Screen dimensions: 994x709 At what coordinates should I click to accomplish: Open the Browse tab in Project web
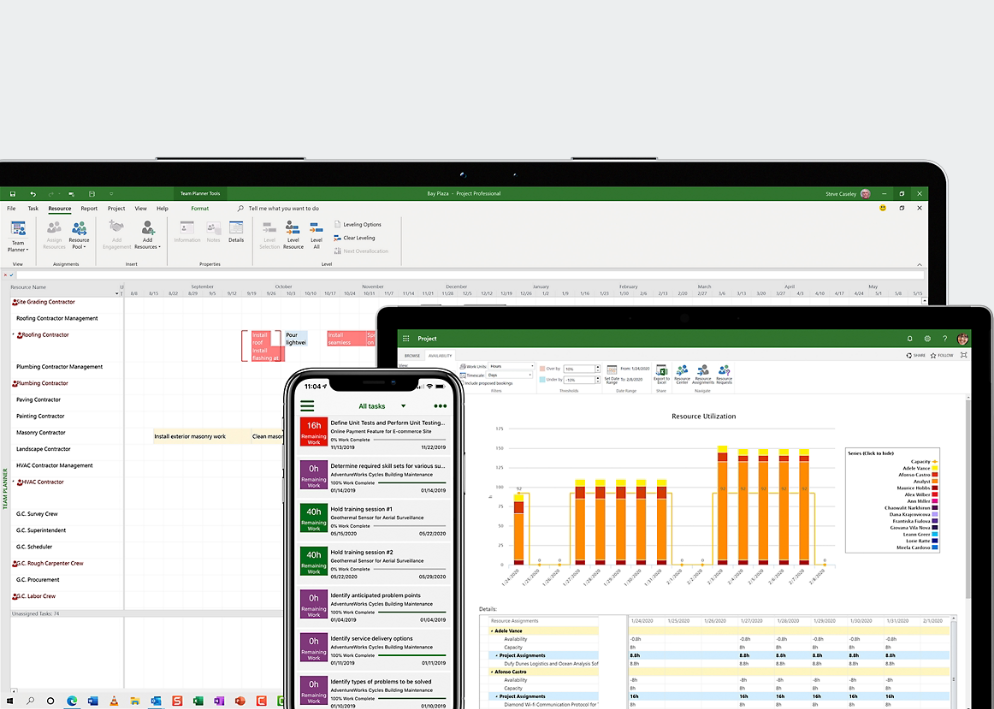[x=412, y=356]
